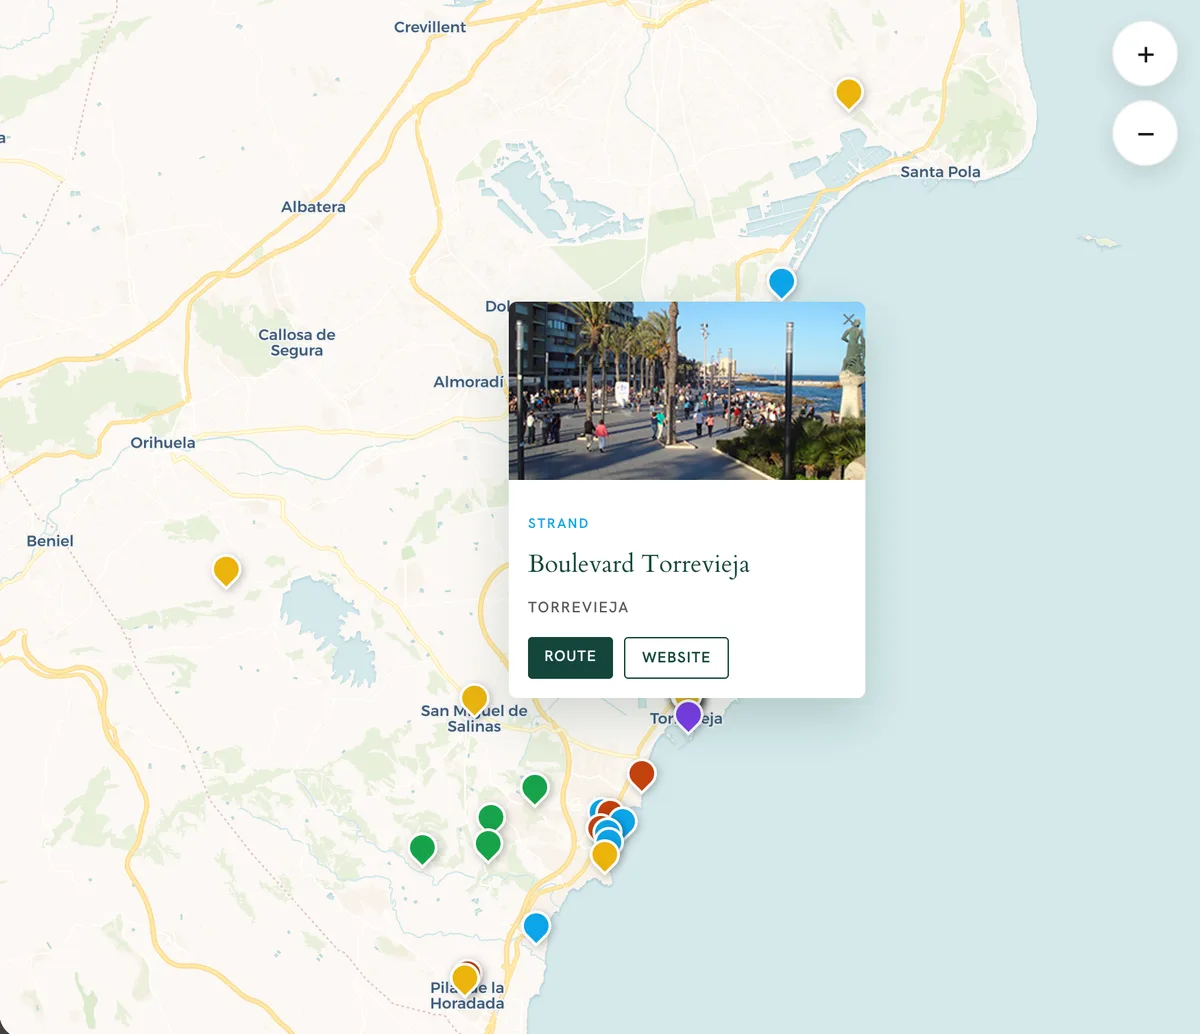Select the westernmost green marker
Viewport: 1200px width, 1034px height.
click(423, 849)
